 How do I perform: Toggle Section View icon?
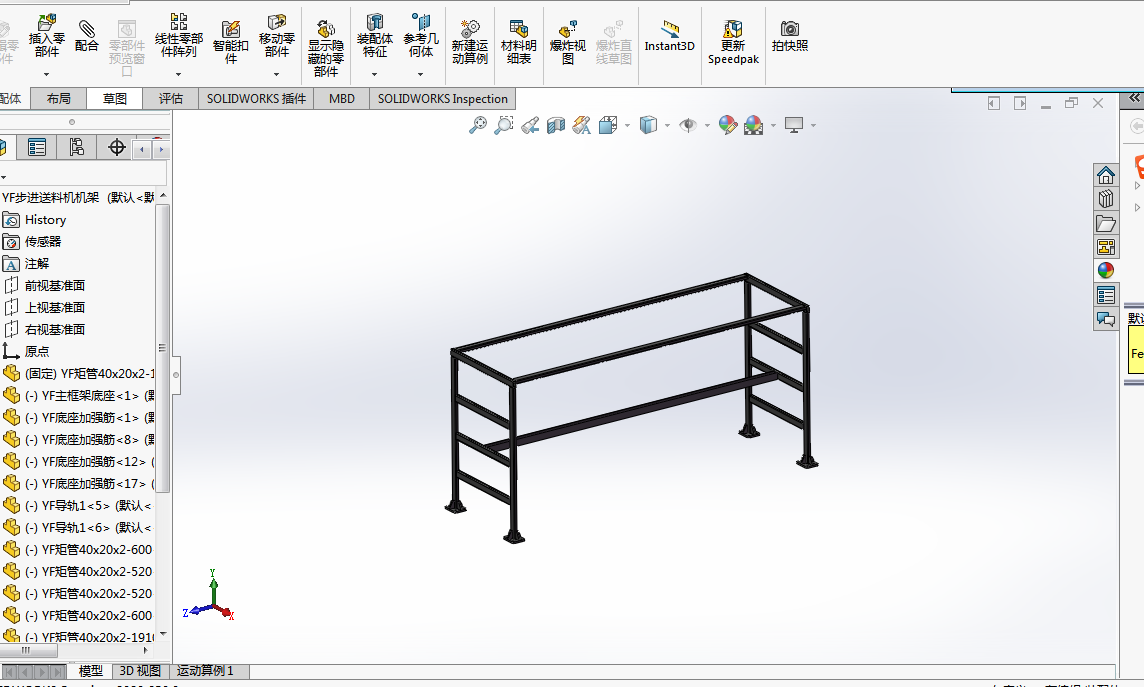(x=556, y=125)
